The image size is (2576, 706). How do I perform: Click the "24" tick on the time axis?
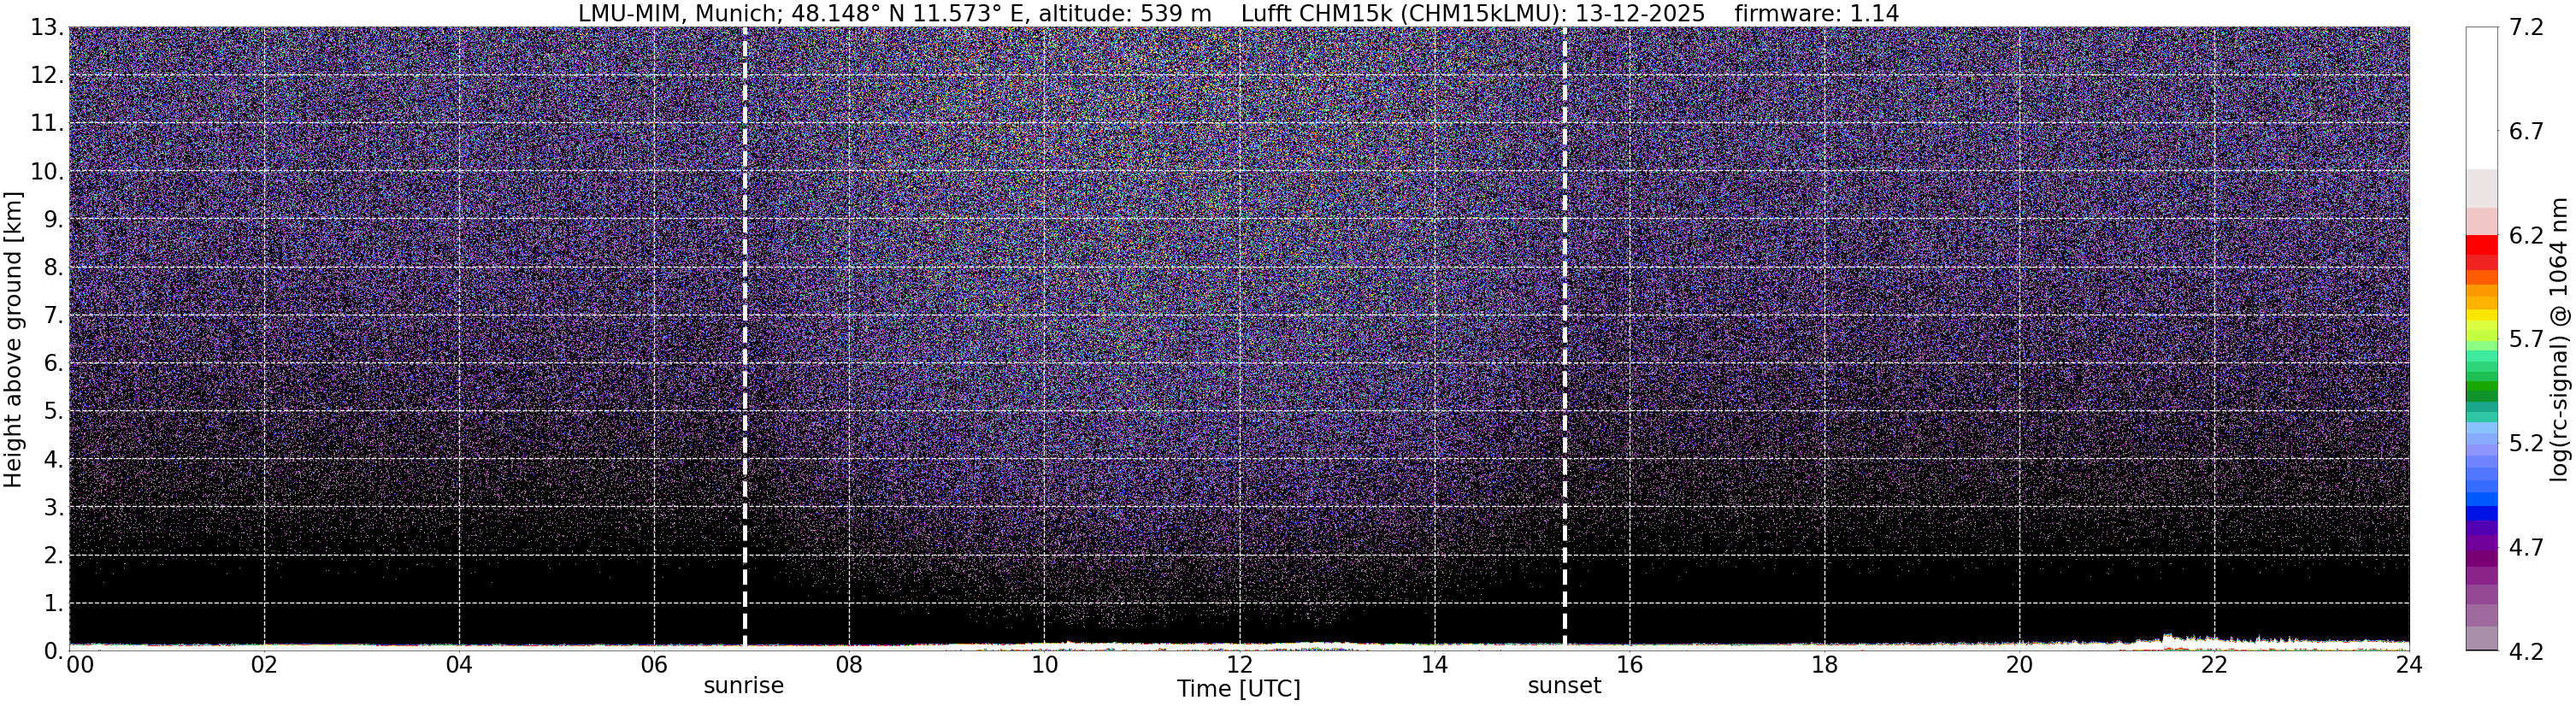[x=2409, y=665]
